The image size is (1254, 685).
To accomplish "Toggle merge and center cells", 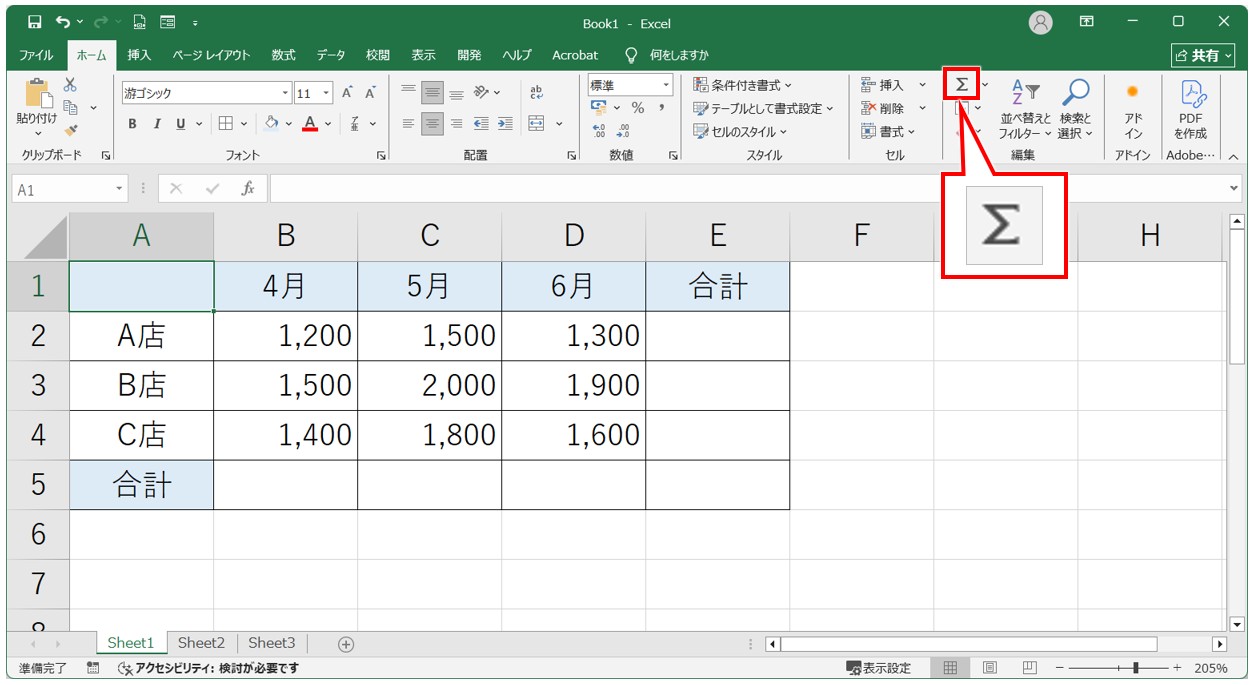I will click(x=537, y=123).
